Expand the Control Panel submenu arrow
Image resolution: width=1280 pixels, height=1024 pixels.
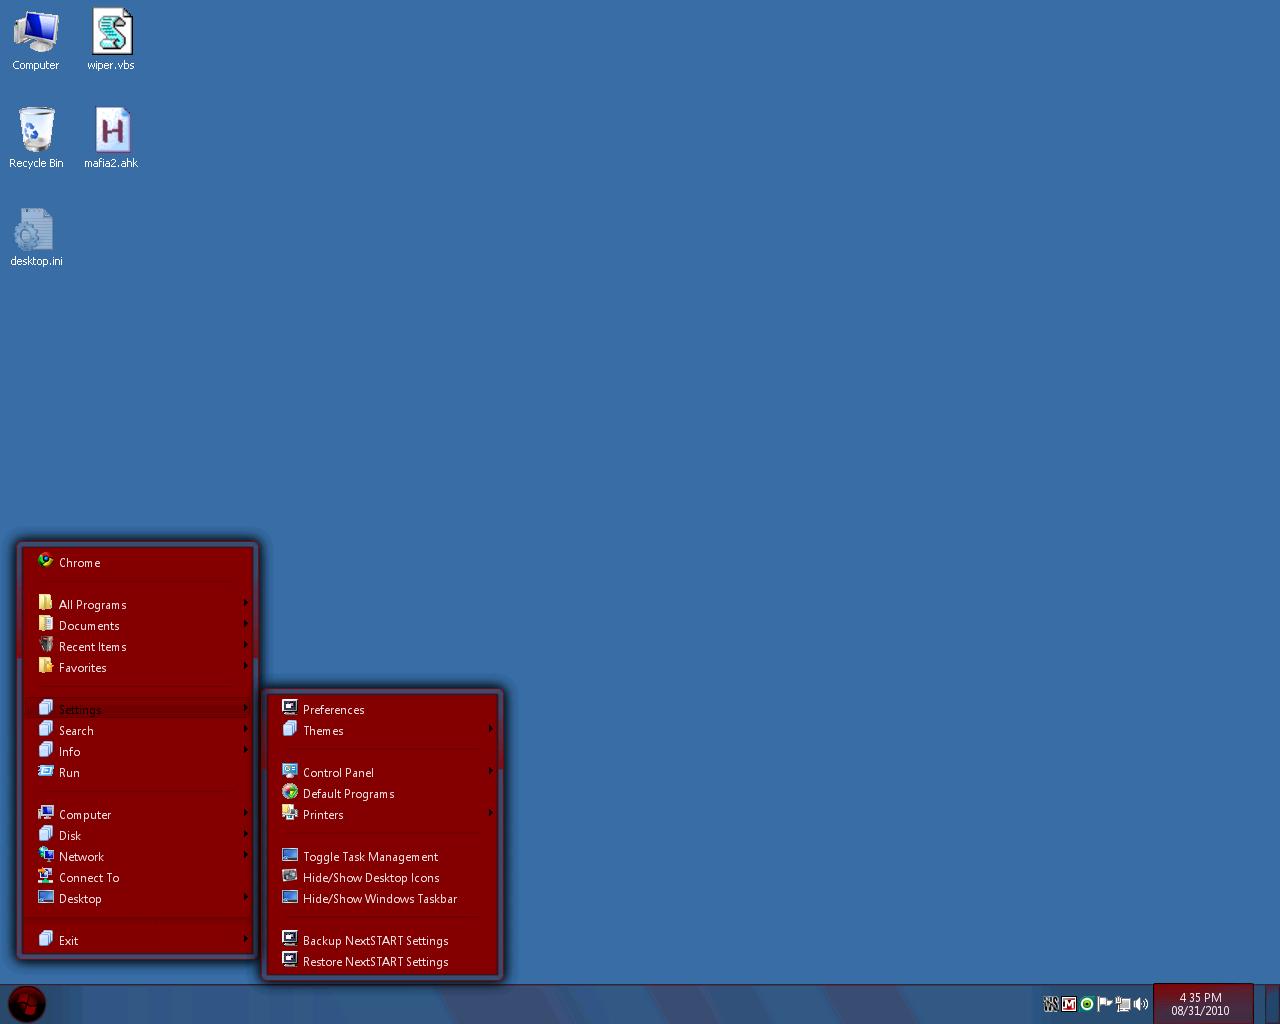[490, 771]
